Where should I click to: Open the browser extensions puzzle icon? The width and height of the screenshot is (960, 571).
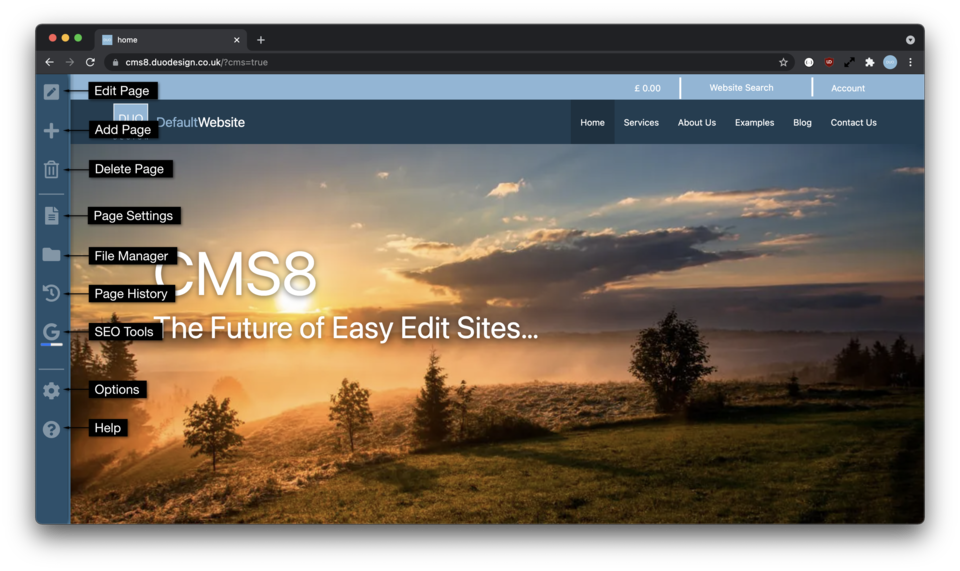[869, 62]
